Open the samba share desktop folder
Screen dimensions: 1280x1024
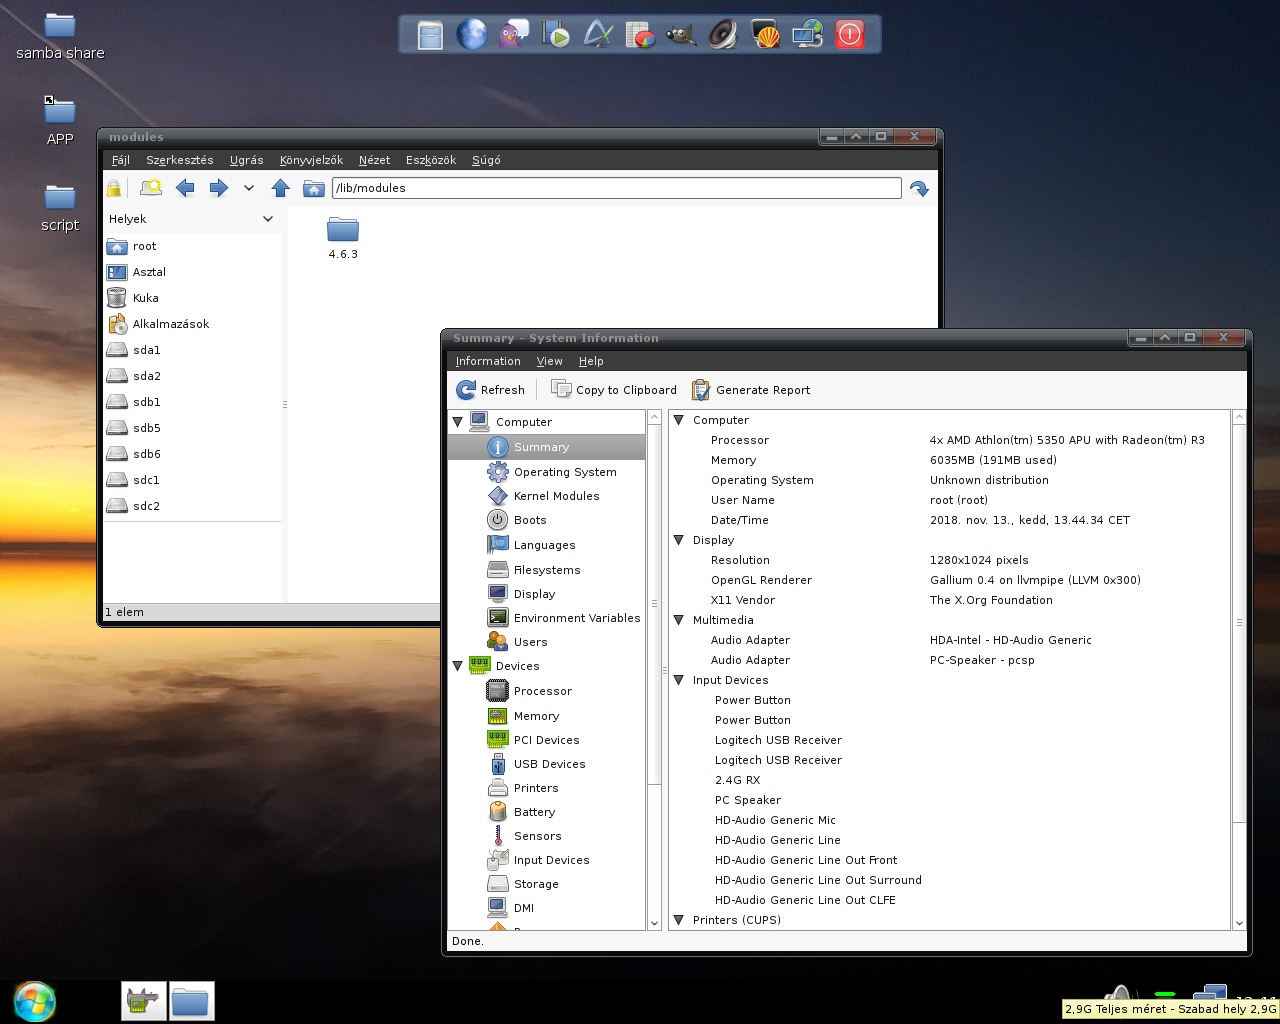(x=60, y=36)
